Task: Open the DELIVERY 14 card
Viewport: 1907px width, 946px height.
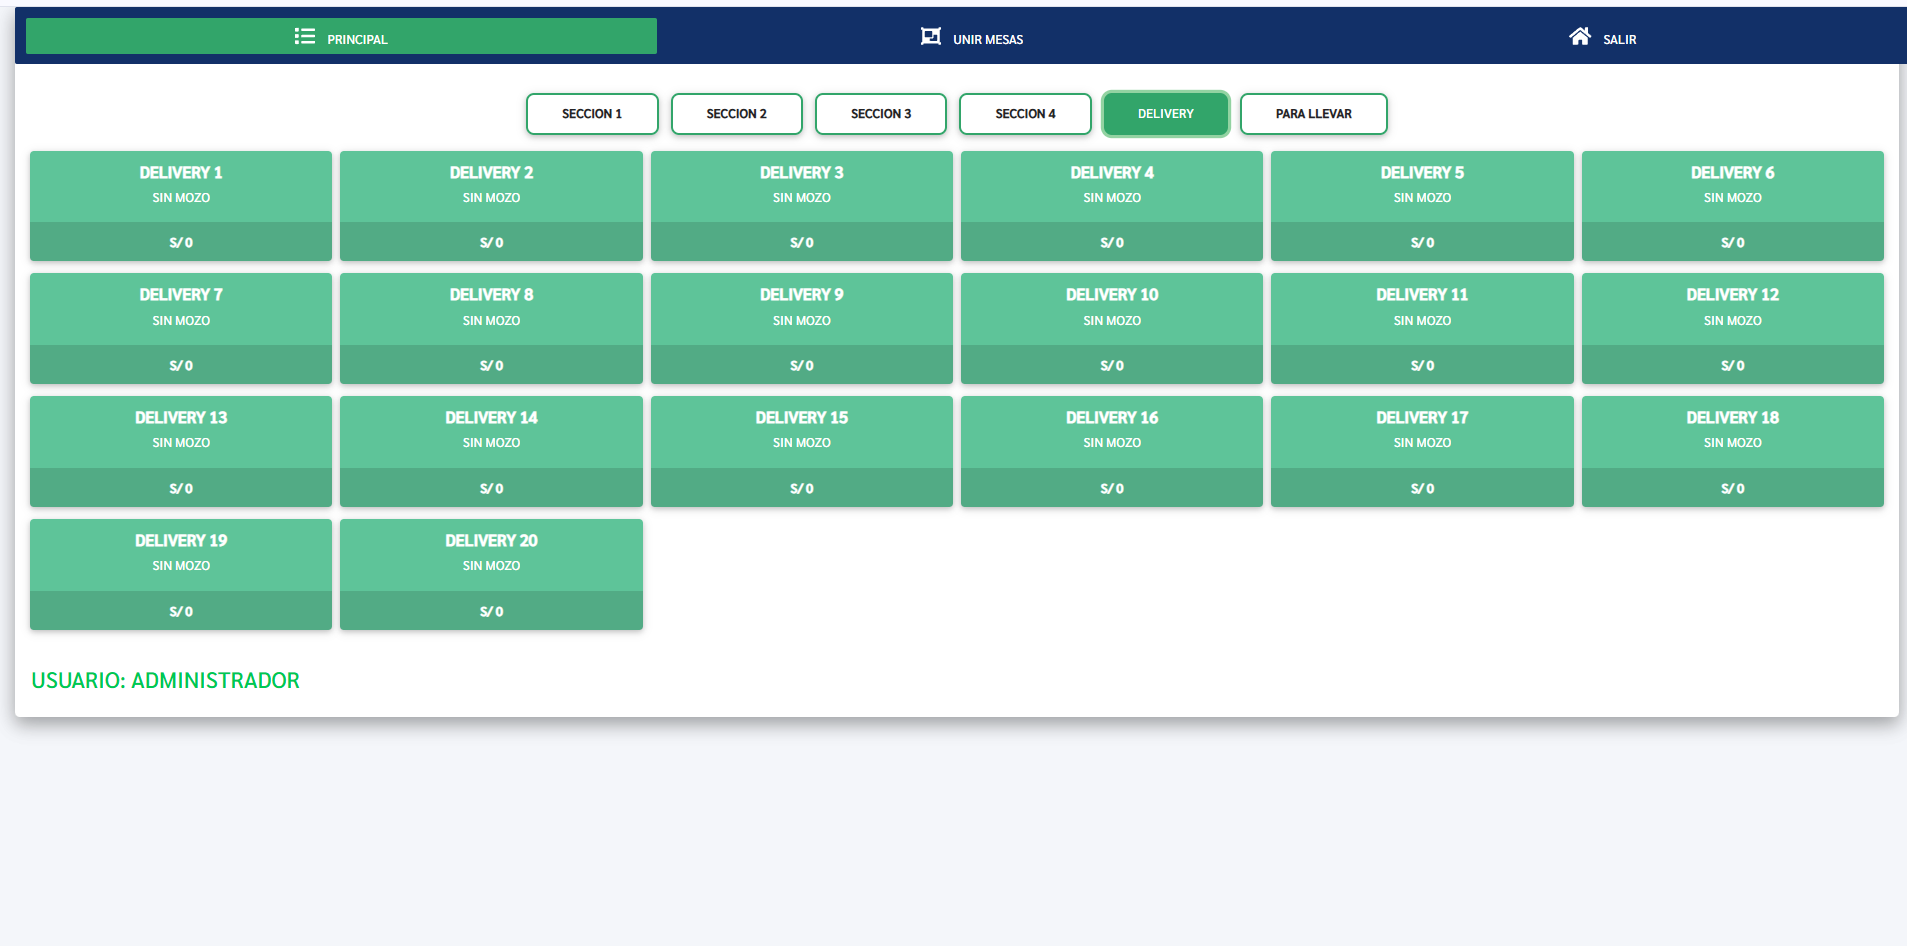Action: 491,452
